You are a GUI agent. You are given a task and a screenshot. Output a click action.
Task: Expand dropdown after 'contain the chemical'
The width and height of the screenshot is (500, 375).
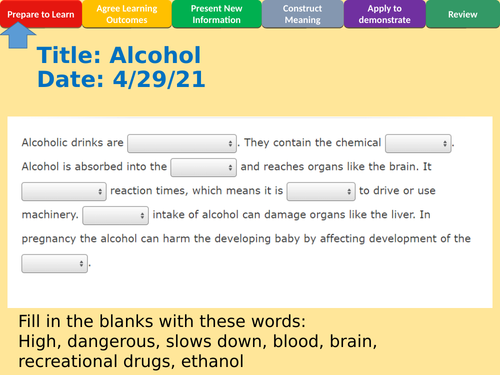[x=418, y=143]
